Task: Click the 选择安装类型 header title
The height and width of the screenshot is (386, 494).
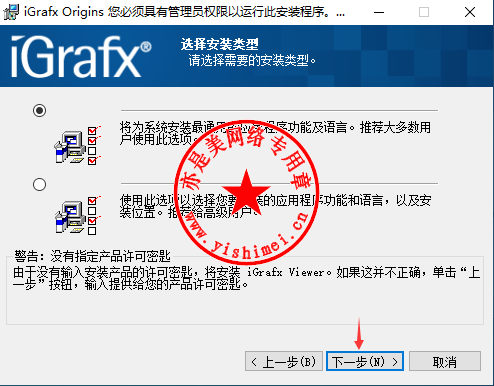Action: 220,44
